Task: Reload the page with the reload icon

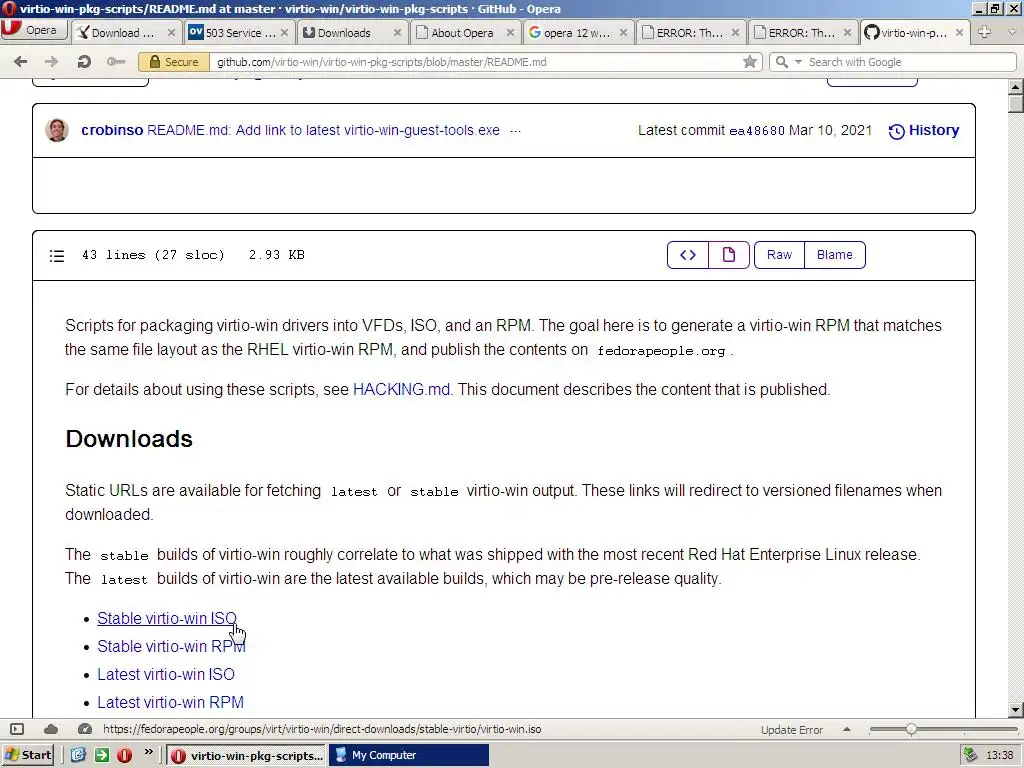Action: [84, 62]
